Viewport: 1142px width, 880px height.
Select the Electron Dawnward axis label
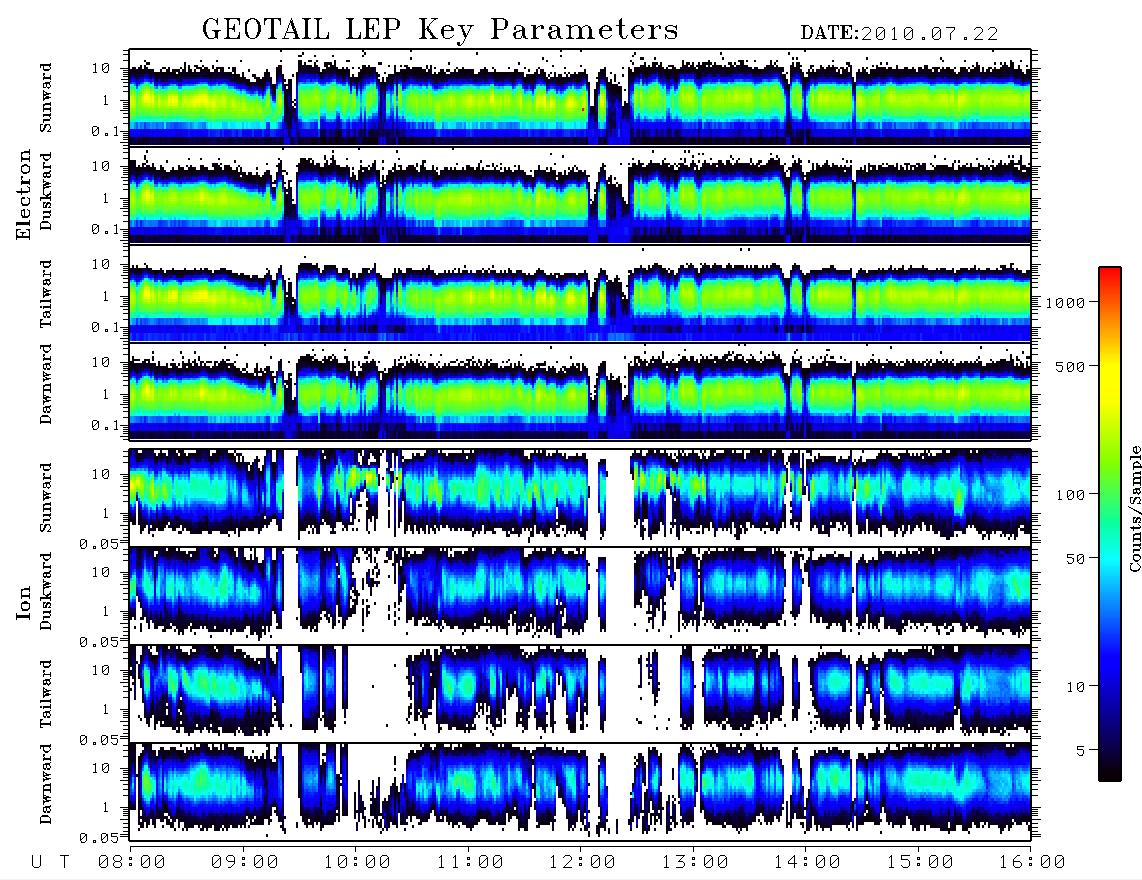pos(46,384)
